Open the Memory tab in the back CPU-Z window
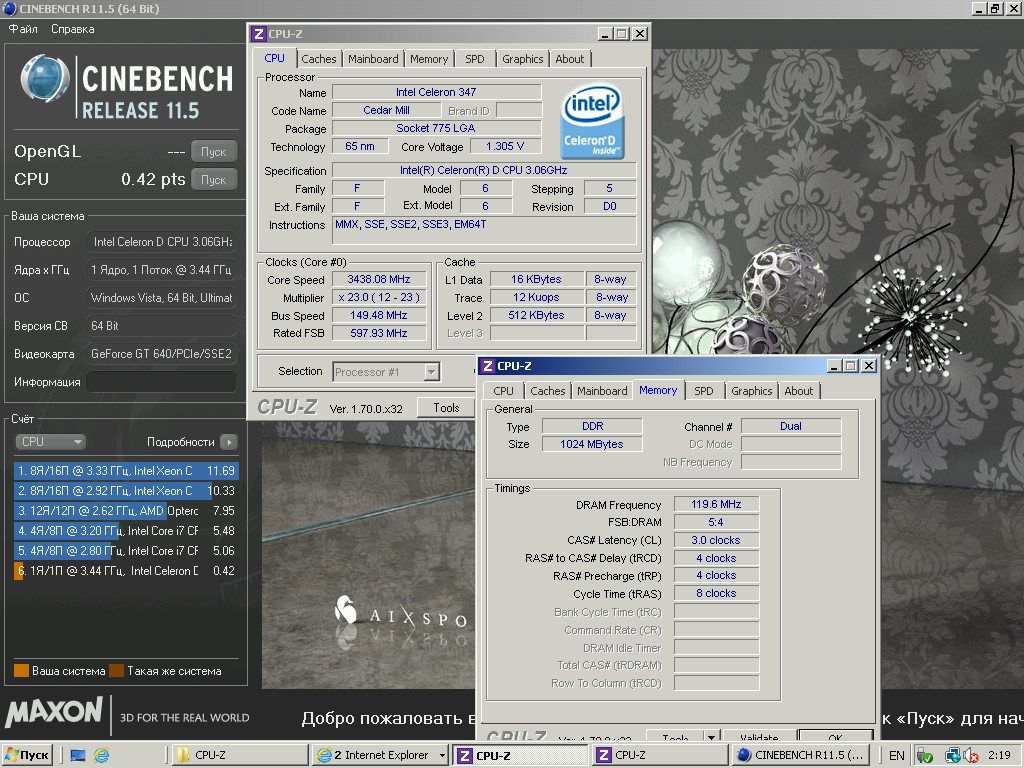 click(429, 59)
